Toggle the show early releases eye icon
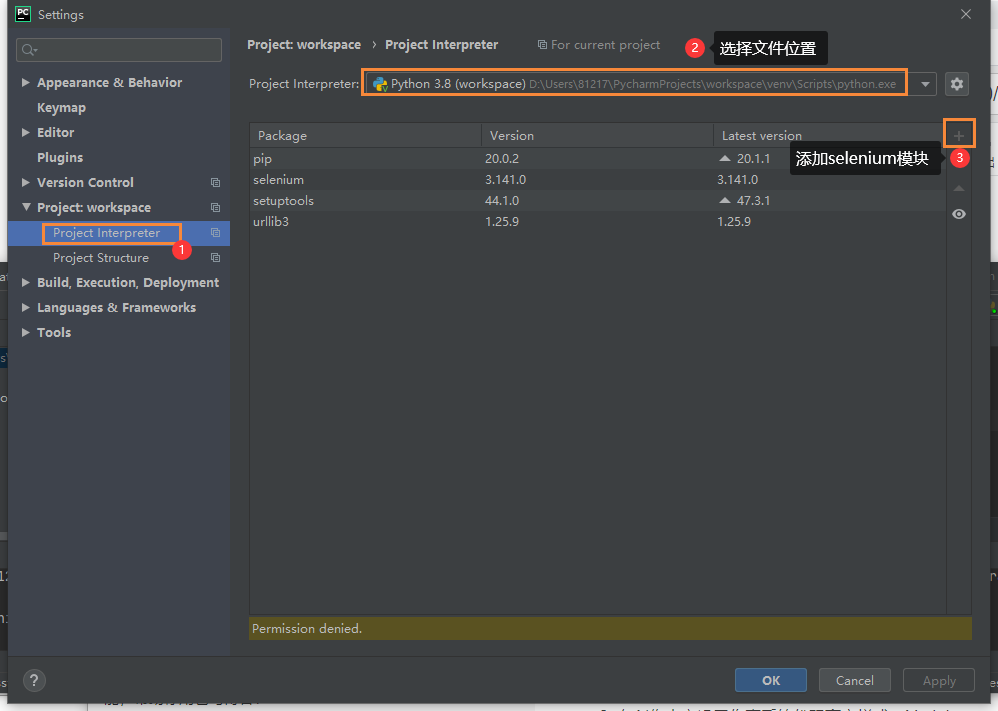Screen dimensions: 998x711 [959, 214]
